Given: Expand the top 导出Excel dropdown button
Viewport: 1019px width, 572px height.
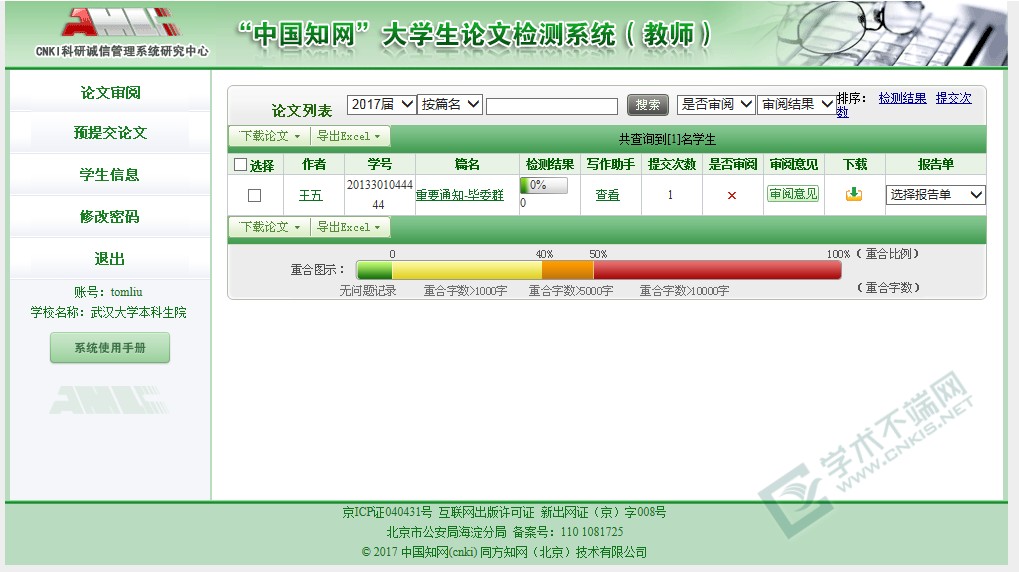Looking at the screenshot, I should tap(350, 136).
